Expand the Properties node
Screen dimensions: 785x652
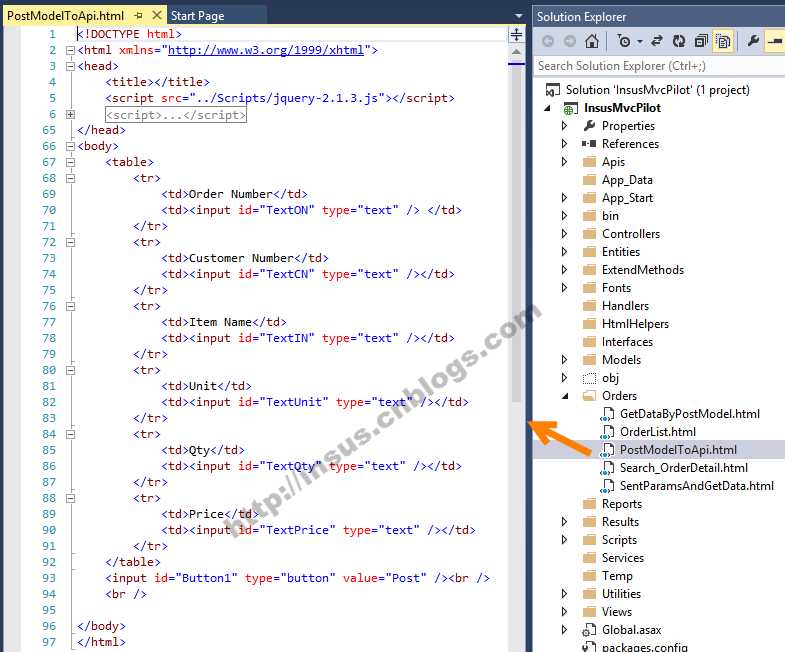(x=565, y=126)
